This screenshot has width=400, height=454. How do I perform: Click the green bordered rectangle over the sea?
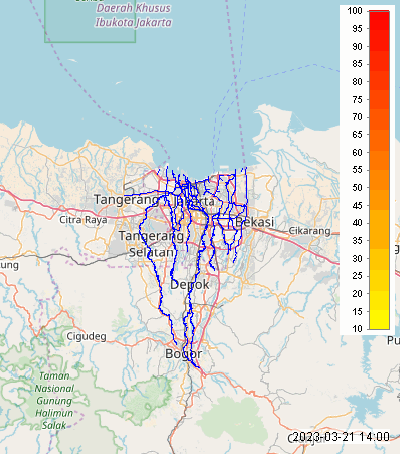(x=90, y=21)
